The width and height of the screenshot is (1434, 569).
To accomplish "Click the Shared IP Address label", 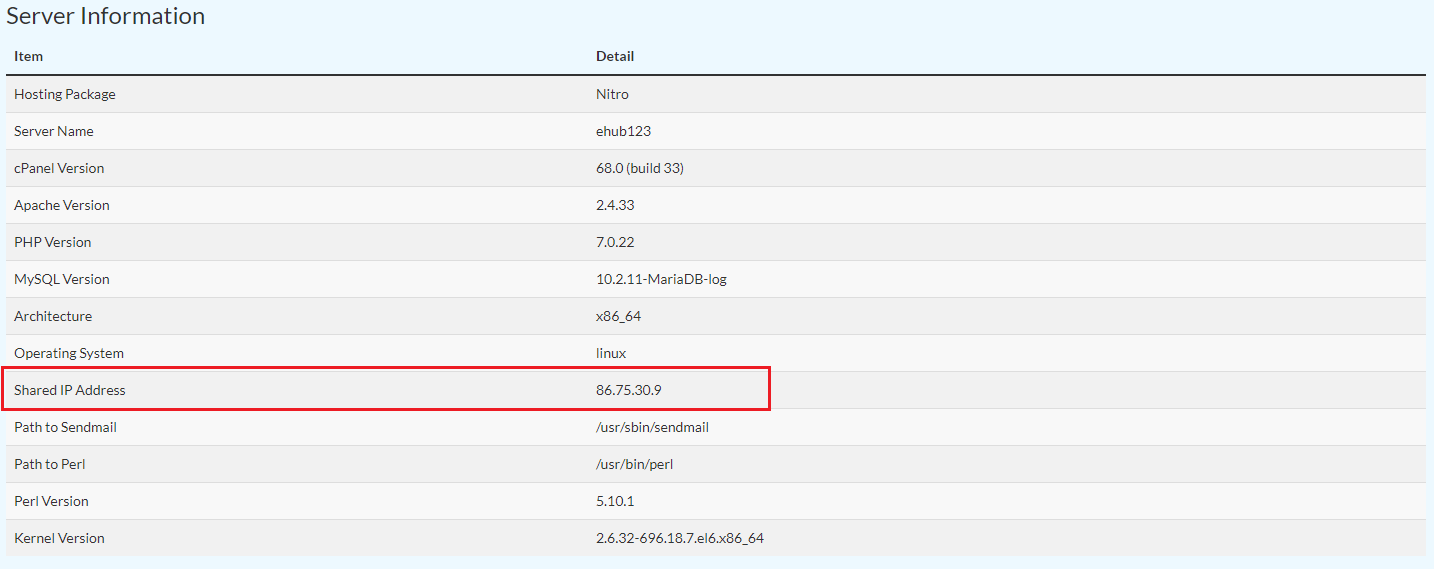I will pos(70,390).
